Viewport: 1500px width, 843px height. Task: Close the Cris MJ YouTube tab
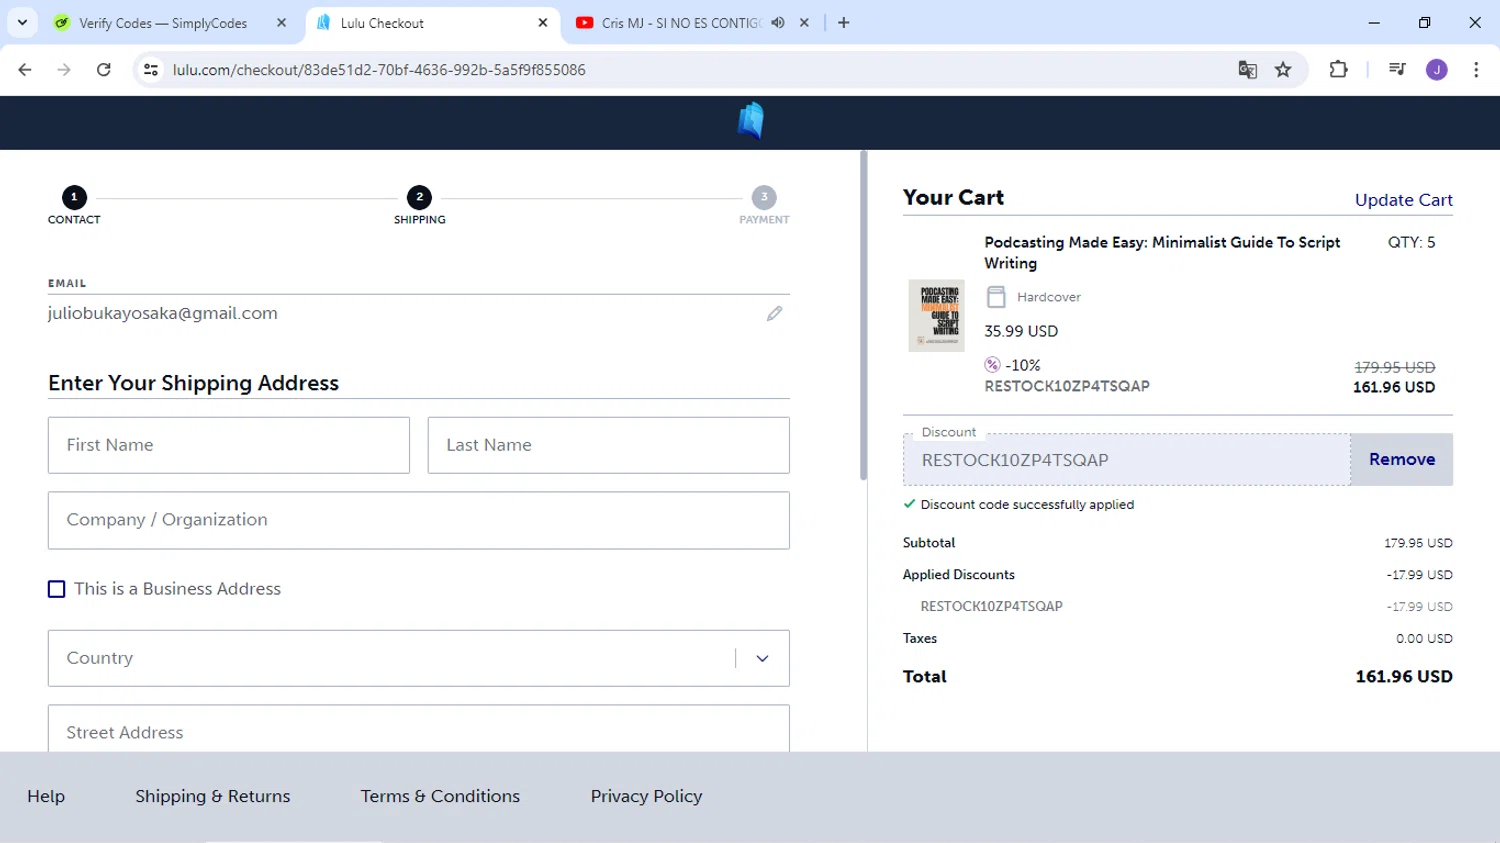pyautogui.click(x=804, y=23)
